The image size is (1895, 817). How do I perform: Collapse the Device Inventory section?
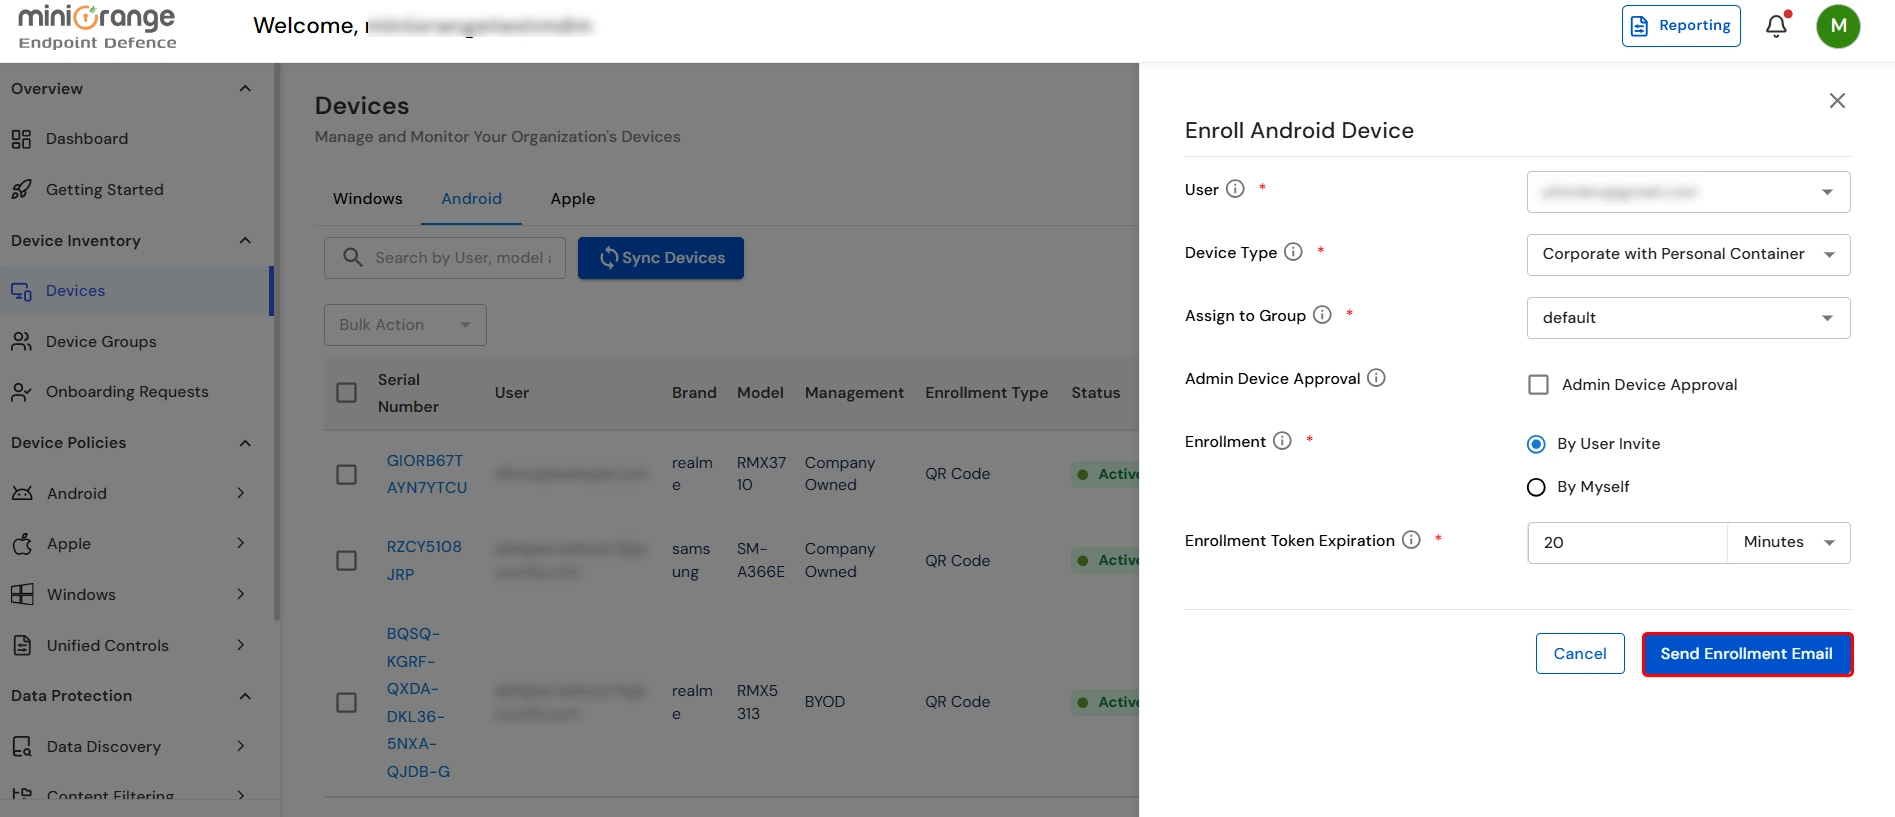[x=245, y=241]
